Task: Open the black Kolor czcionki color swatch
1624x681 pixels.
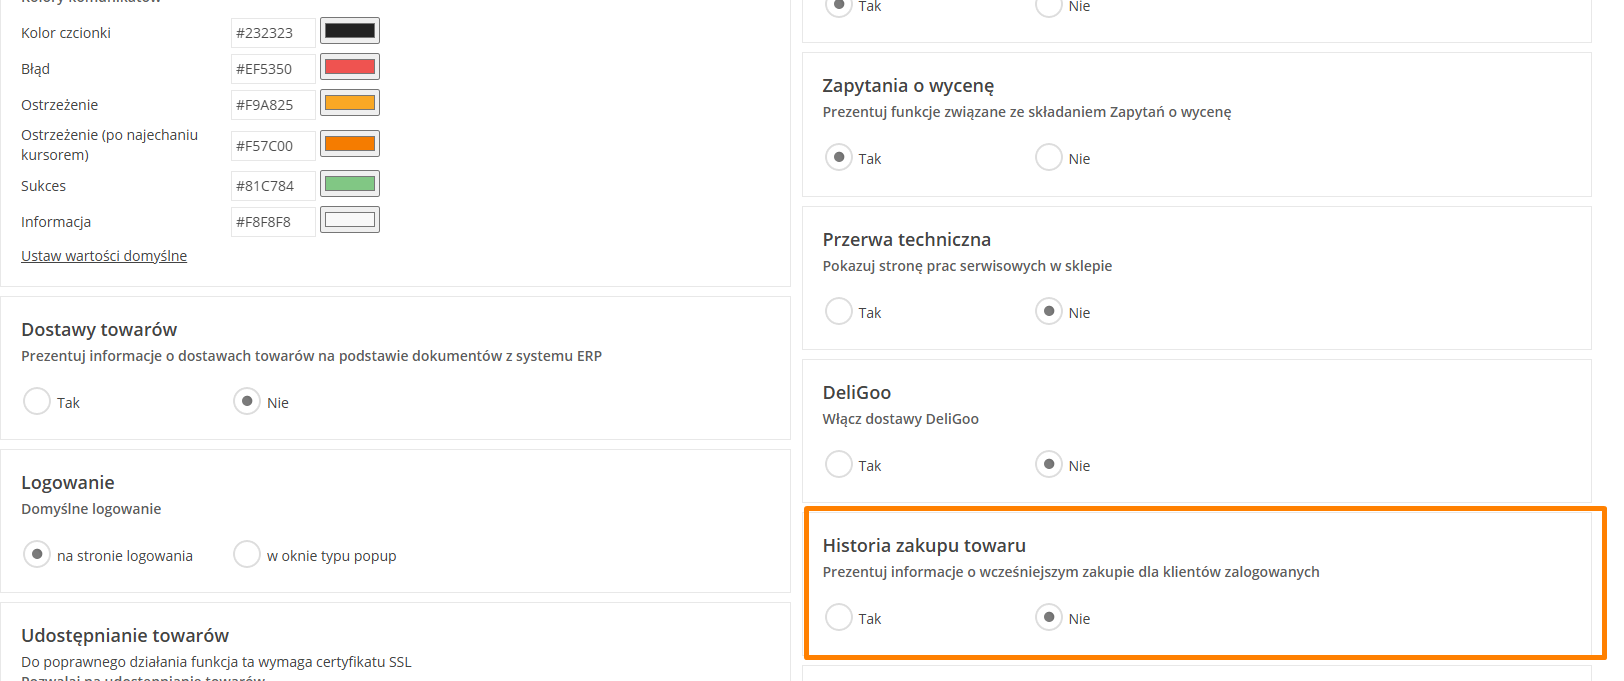Action: (x=350, y=31)
